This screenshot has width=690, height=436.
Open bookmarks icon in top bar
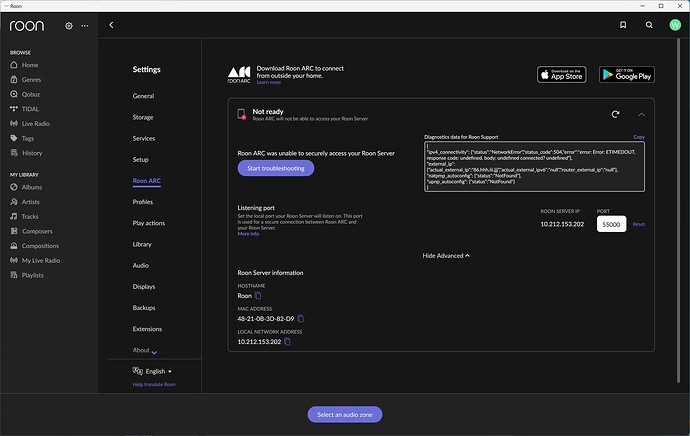tap(623, 25)
